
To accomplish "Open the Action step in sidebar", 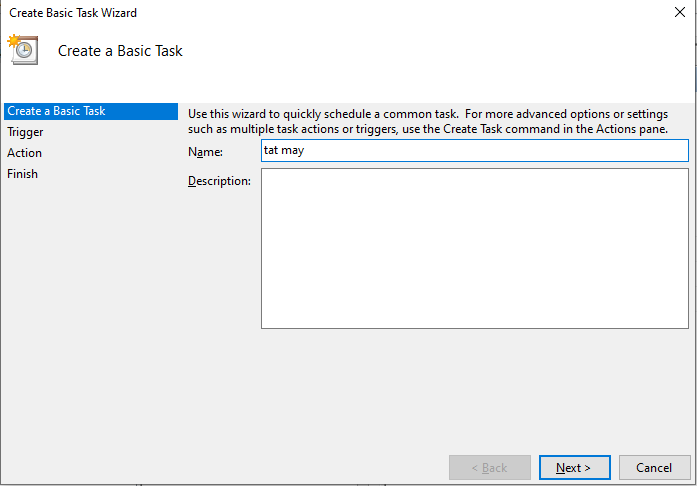I will click(24, 153).
